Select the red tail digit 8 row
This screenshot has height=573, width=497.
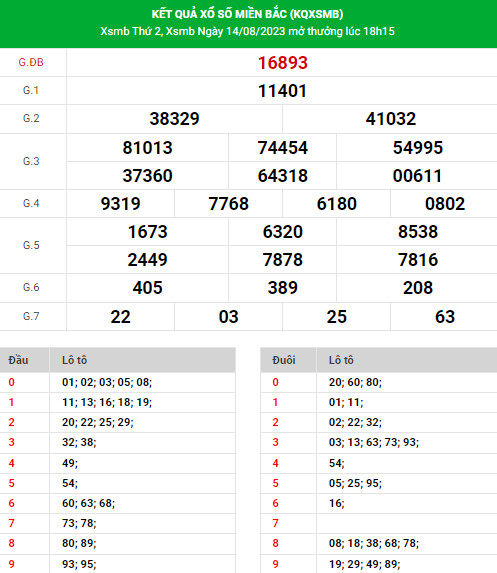tap(379, 543)
